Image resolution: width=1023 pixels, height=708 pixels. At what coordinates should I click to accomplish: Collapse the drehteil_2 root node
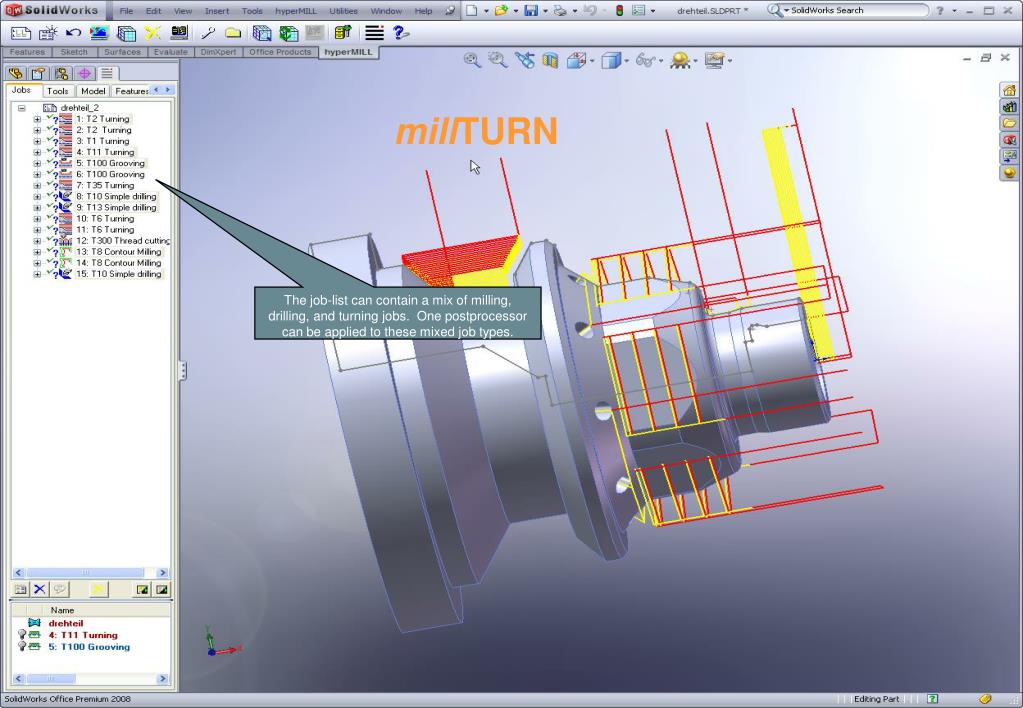point(22,108)
